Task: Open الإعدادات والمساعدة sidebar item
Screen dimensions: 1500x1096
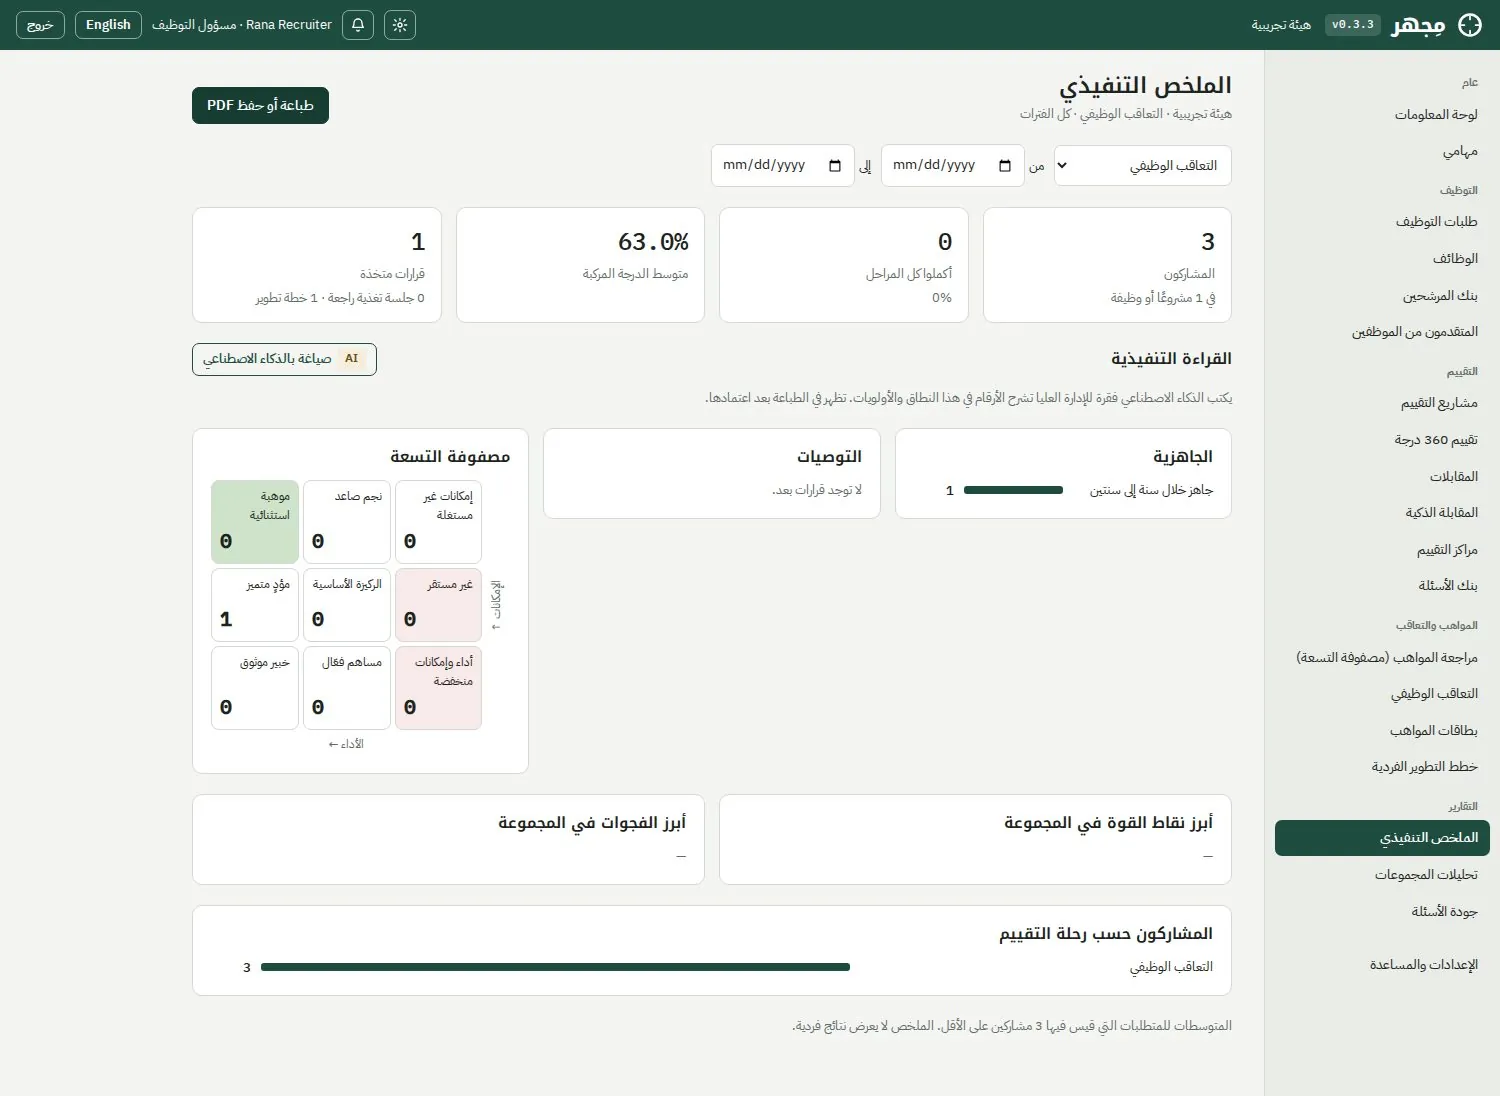Action: point(1382,965)
